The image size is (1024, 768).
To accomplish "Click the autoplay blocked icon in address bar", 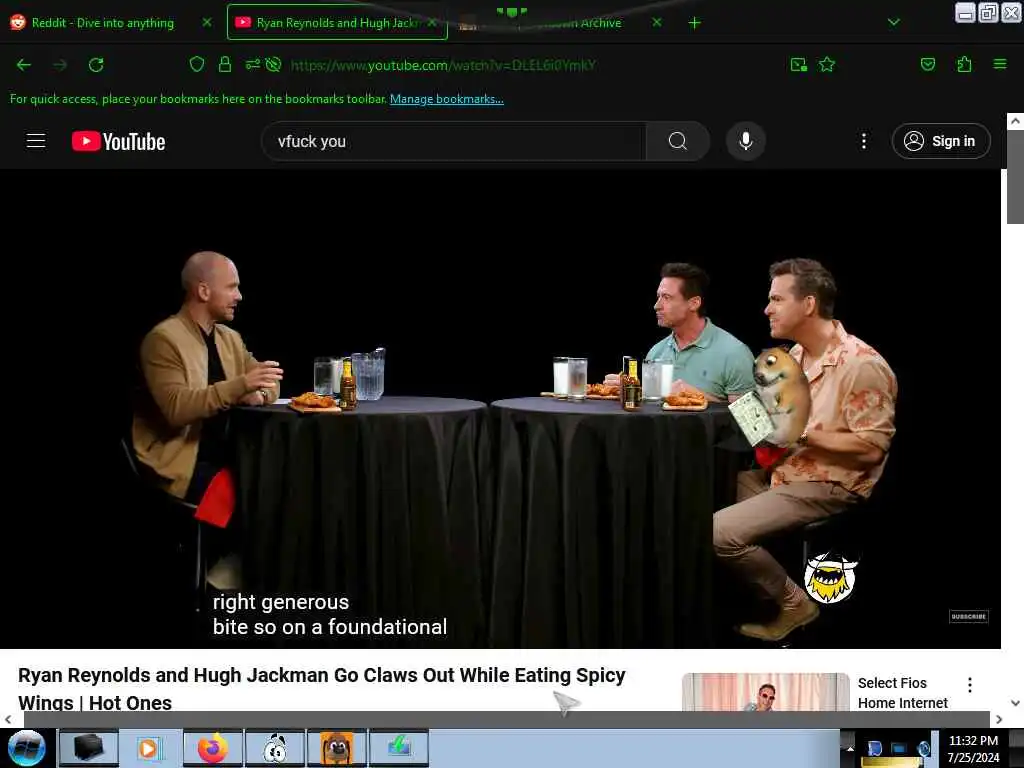I will coord(274,64).
